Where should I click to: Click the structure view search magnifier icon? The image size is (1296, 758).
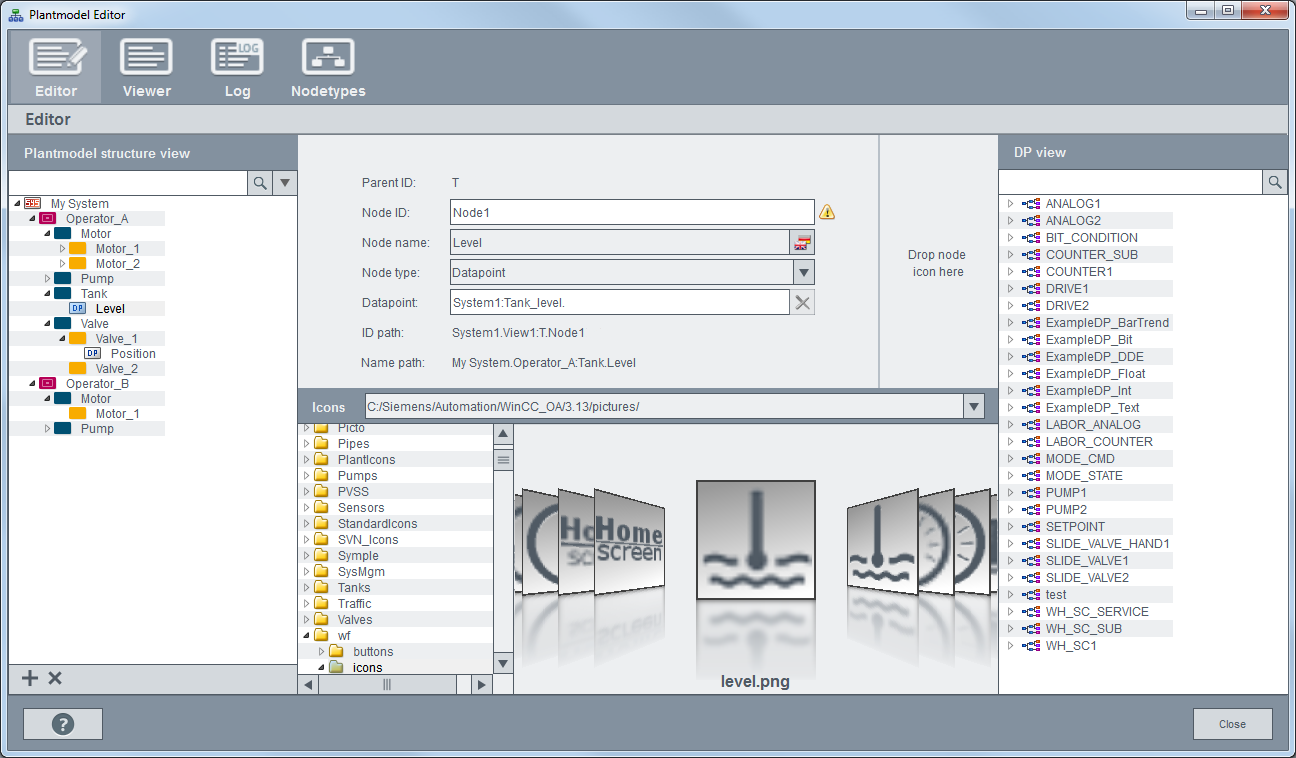259,183
